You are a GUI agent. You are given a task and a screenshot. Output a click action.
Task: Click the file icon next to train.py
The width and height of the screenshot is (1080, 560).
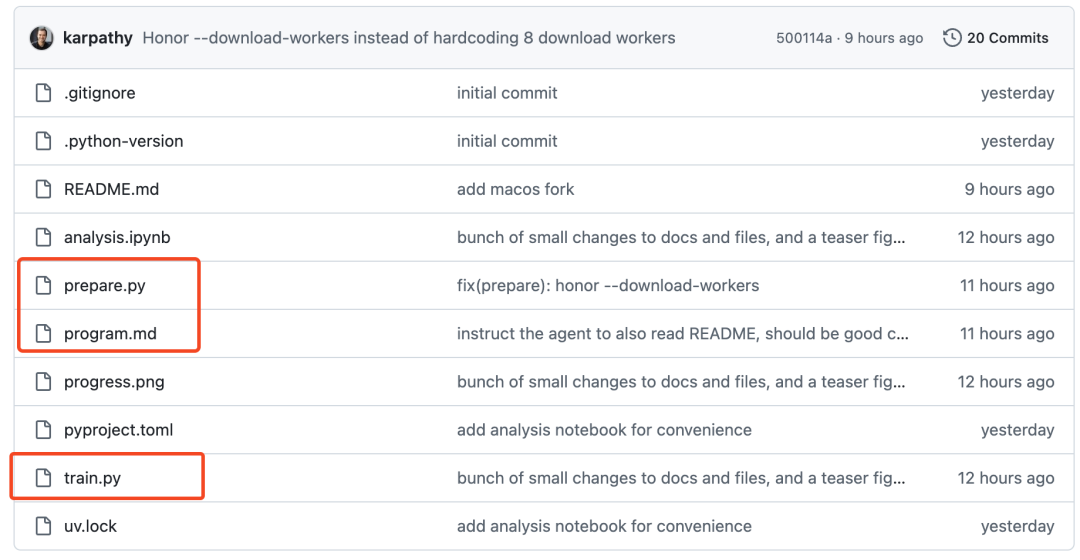pyautogui.click(x=43, y=478)
